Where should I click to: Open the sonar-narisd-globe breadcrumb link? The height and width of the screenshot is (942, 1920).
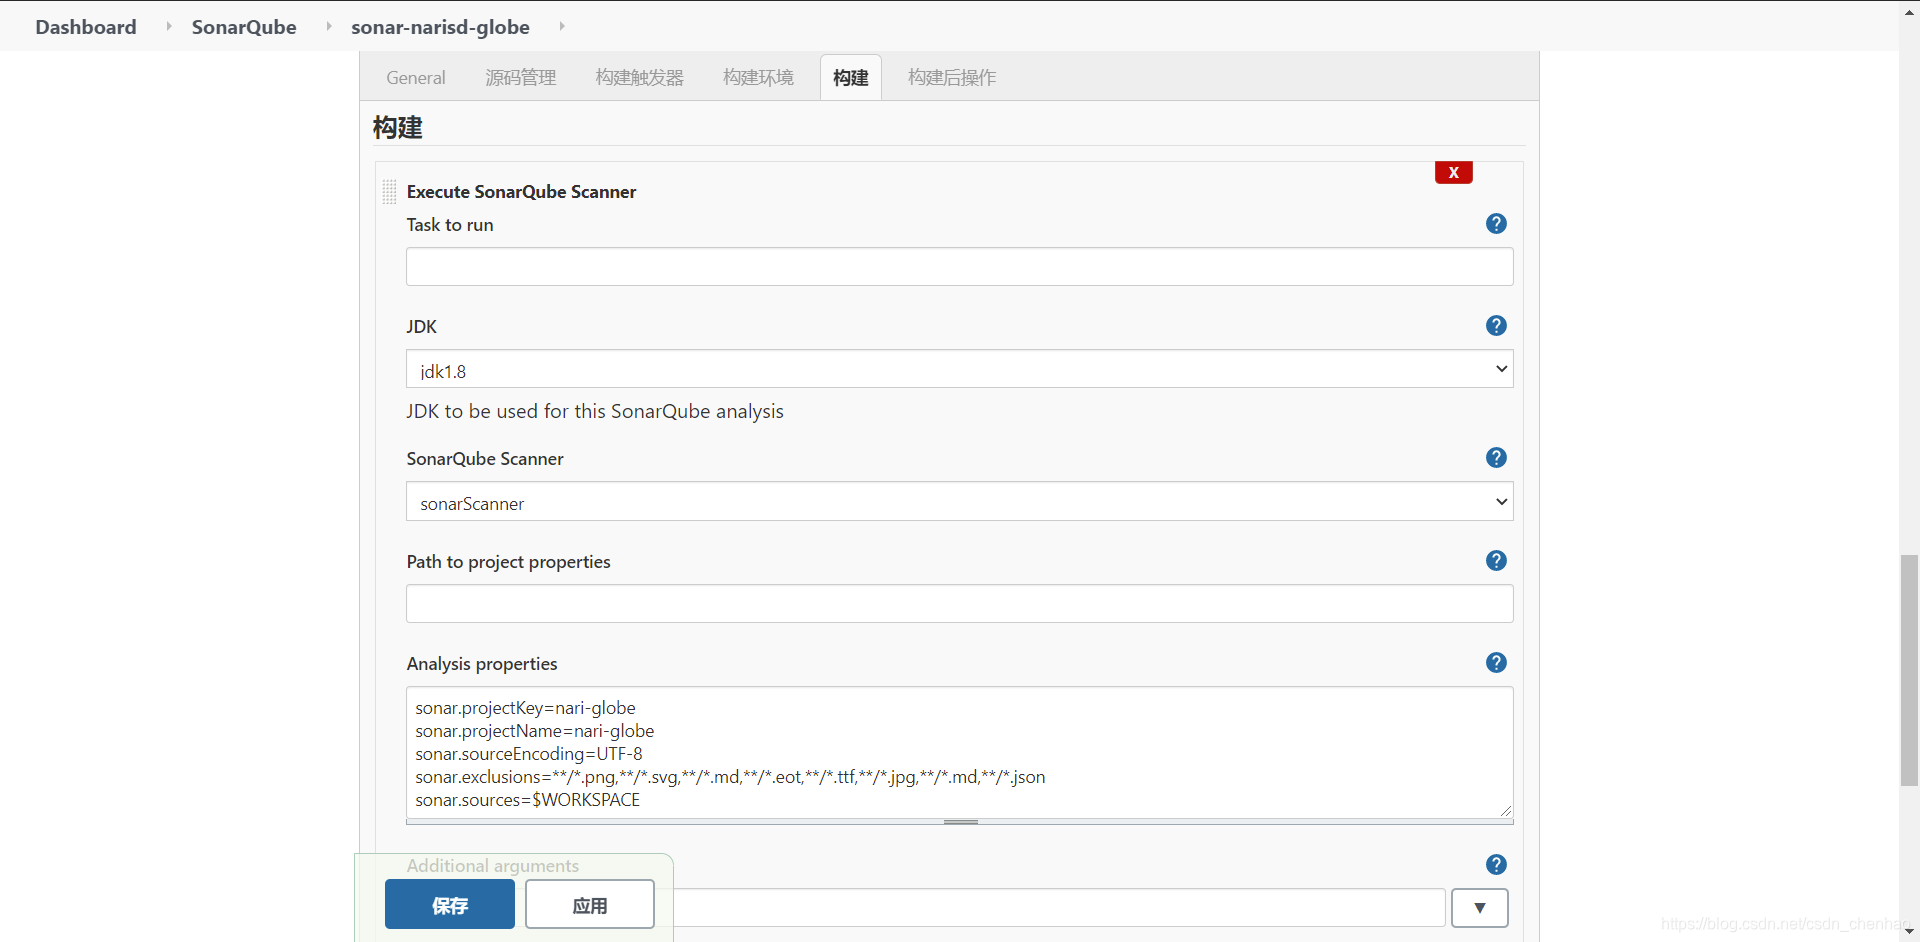tap(440, 27)
